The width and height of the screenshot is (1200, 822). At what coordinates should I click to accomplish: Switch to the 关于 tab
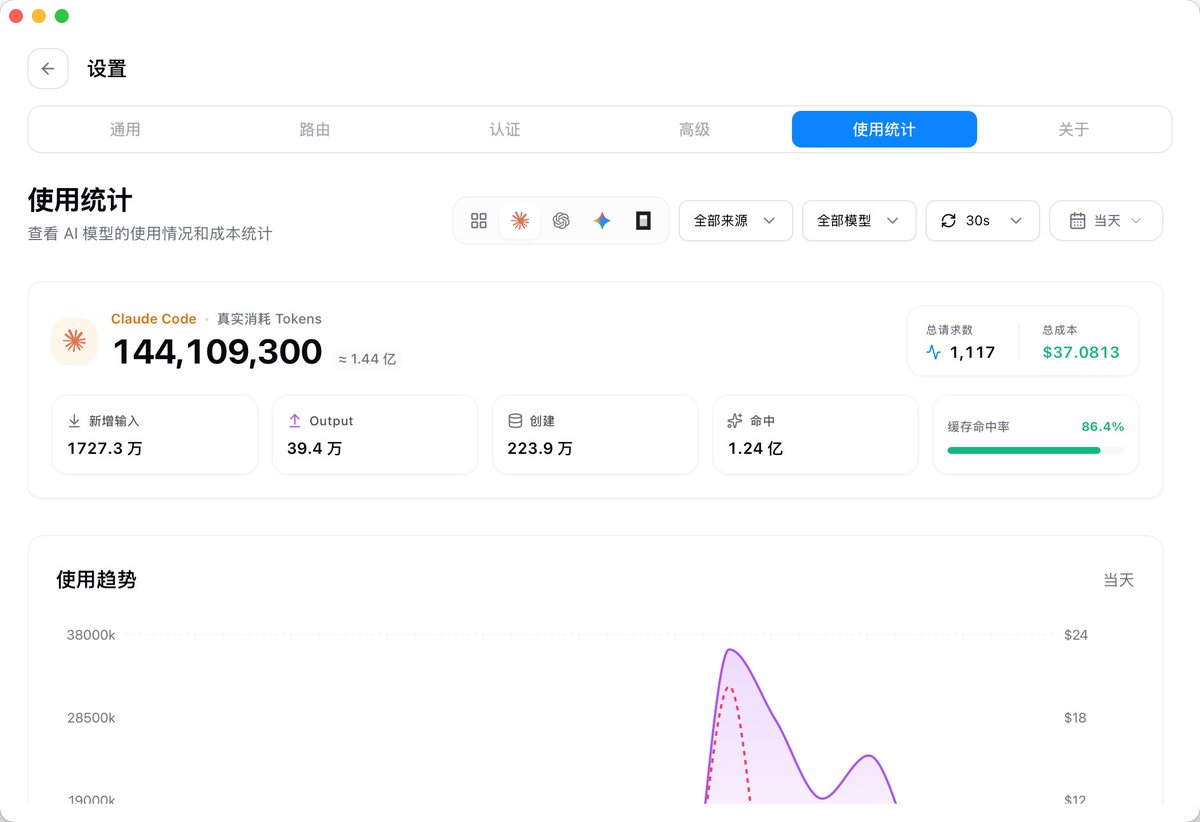pos(1074,129)
